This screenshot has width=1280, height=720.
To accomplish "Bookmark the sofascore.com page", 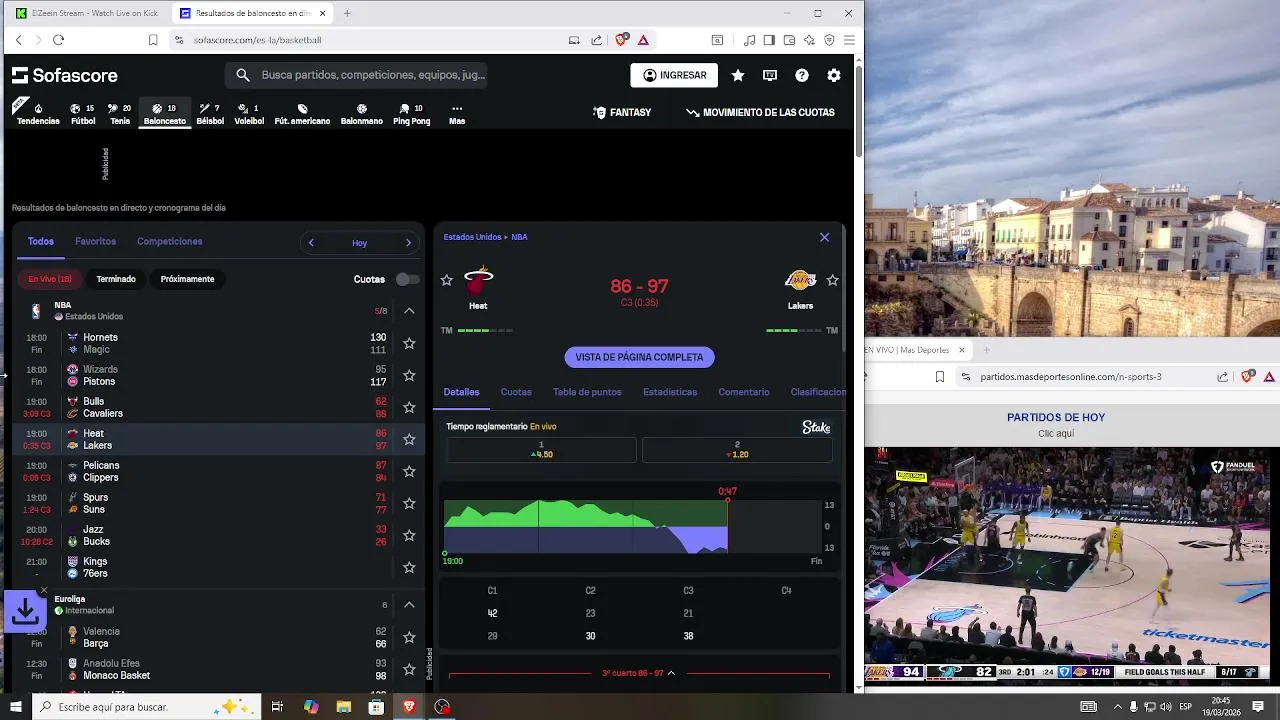I will click(x=153, y=40).
